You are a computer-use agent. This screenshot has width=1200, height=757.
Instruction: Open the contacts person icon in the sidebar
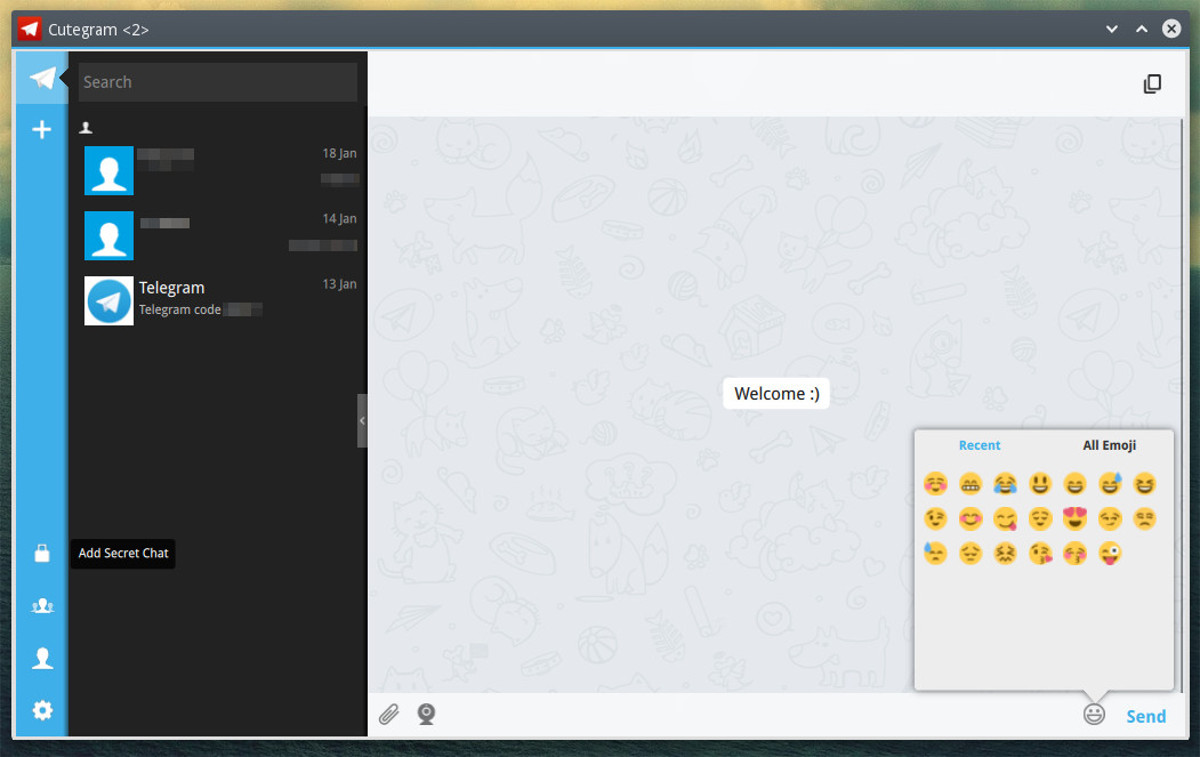(x=42, y=658)
